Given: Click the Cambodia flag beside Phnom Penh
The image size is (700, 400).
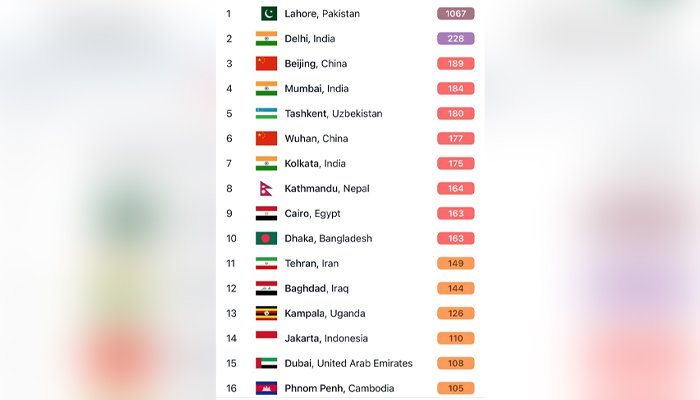Looking at the screenshot, I should pos(266,388).
